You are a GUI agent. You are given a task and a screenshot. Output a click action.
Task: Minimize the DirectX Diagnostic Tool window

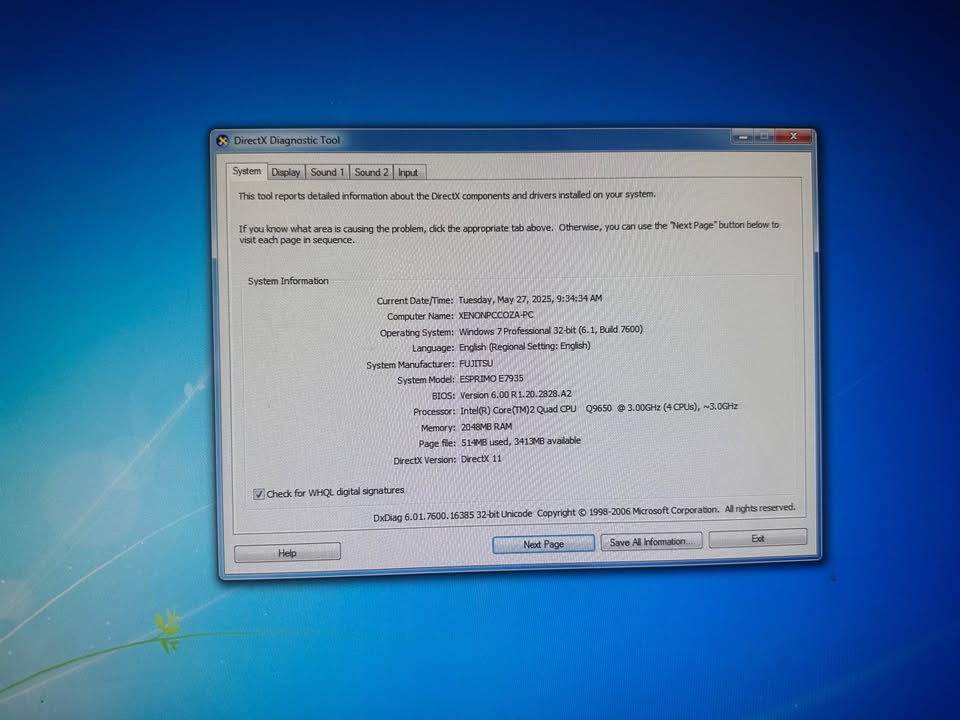pos(743,137)
